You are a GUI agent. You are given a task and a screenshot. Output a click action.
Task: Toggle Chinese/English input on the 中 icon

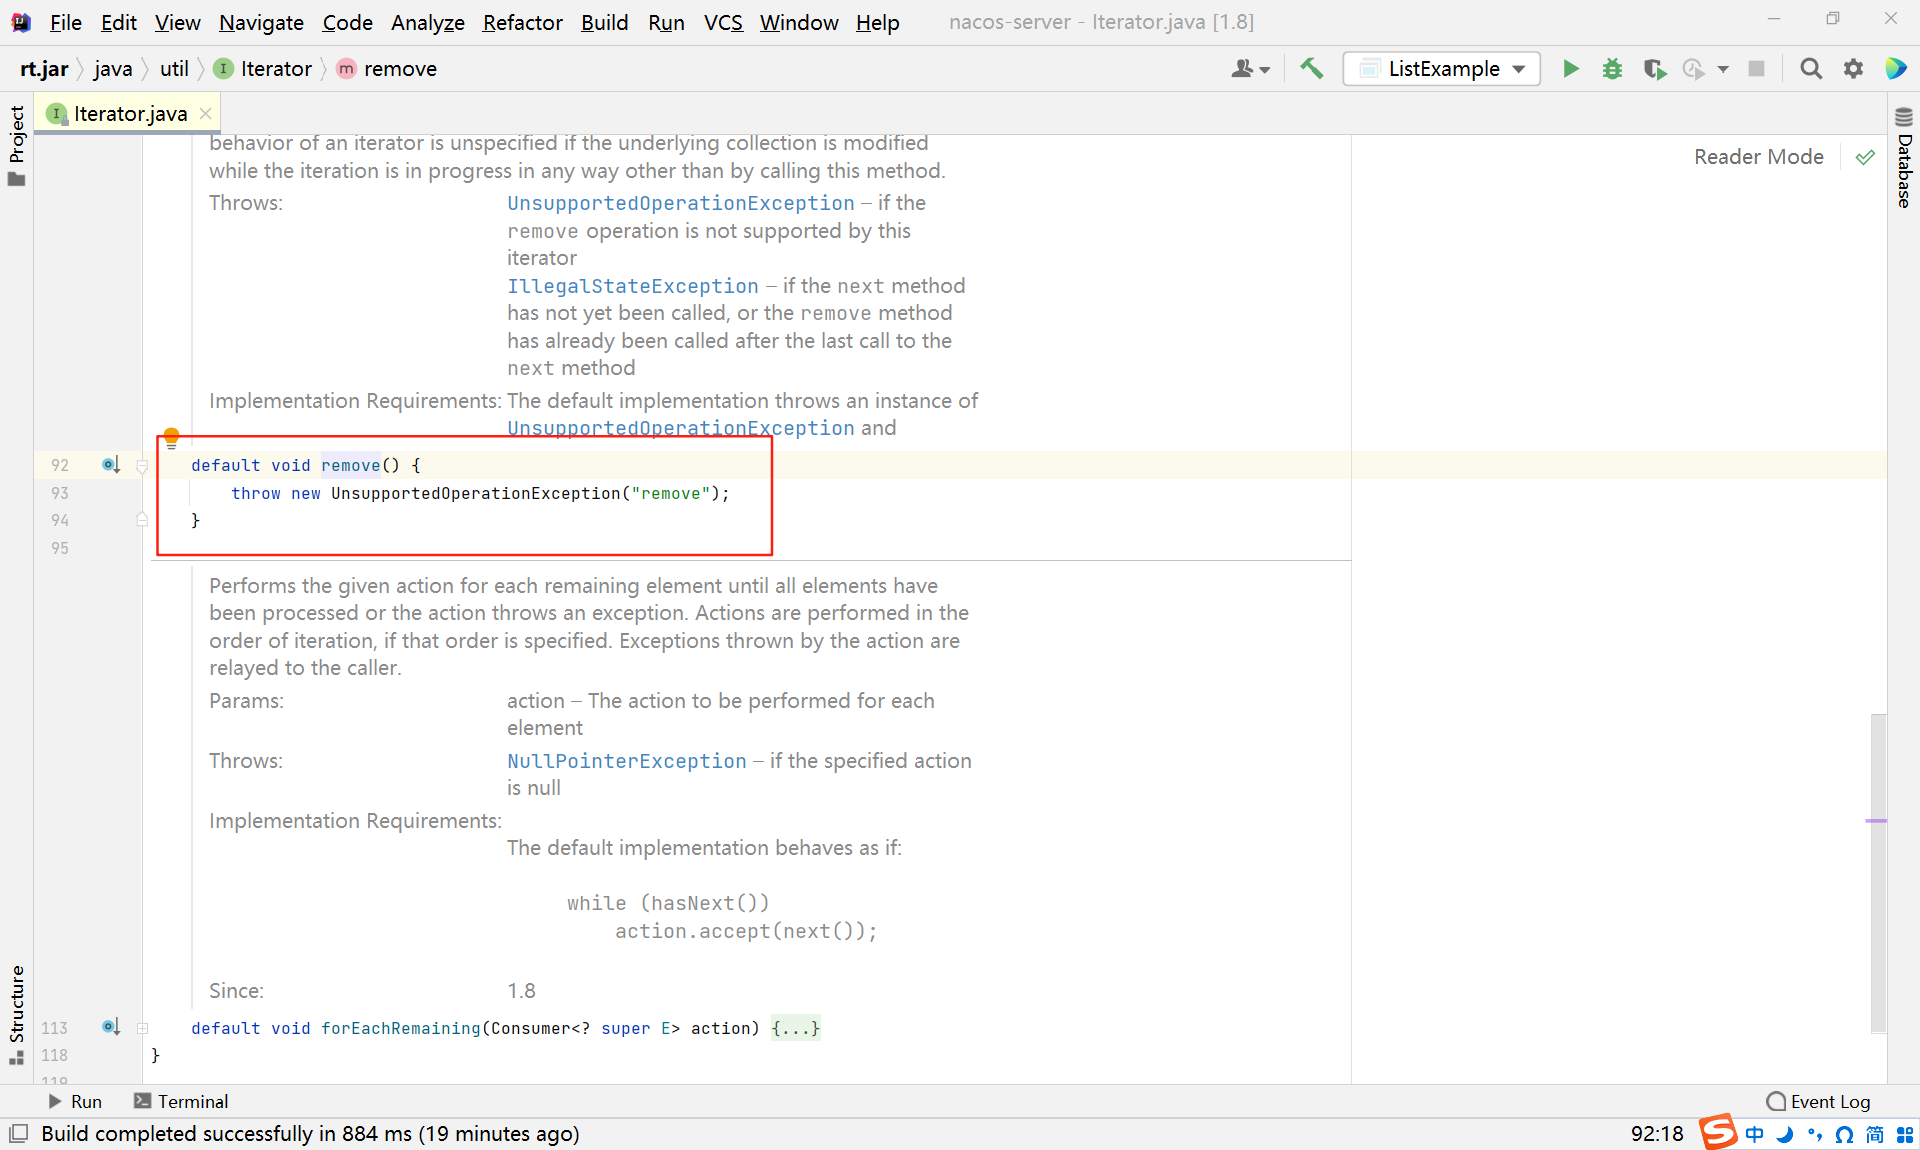point(1755,1134)
